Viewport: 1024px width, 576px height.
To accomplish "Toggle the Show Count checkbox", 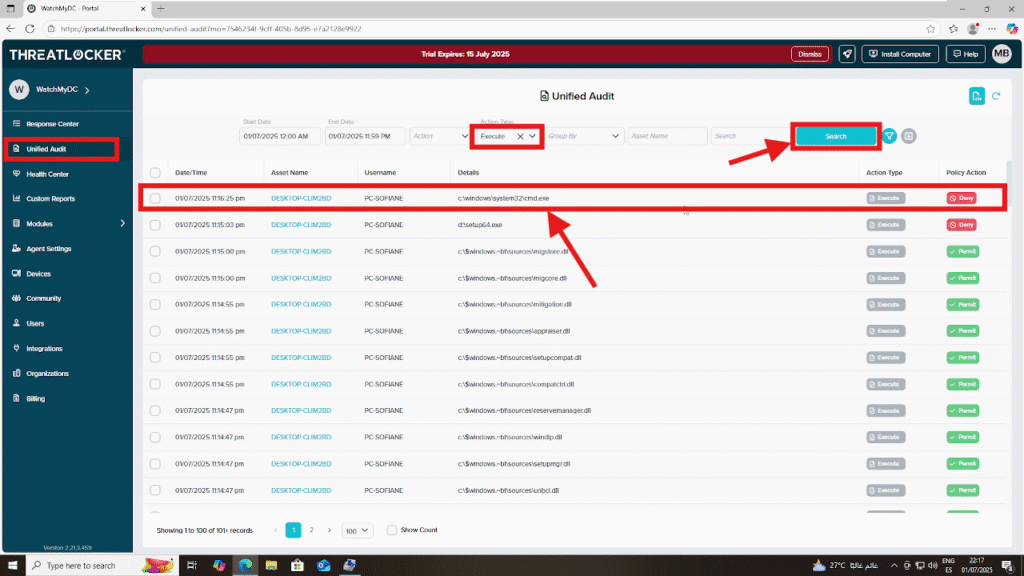I will [392, 530].
